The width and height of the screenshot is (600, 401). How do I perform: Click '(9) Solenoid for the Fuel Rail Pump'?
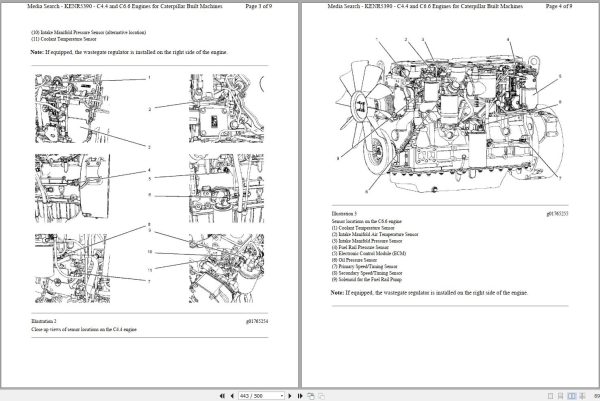coord(367,279)
